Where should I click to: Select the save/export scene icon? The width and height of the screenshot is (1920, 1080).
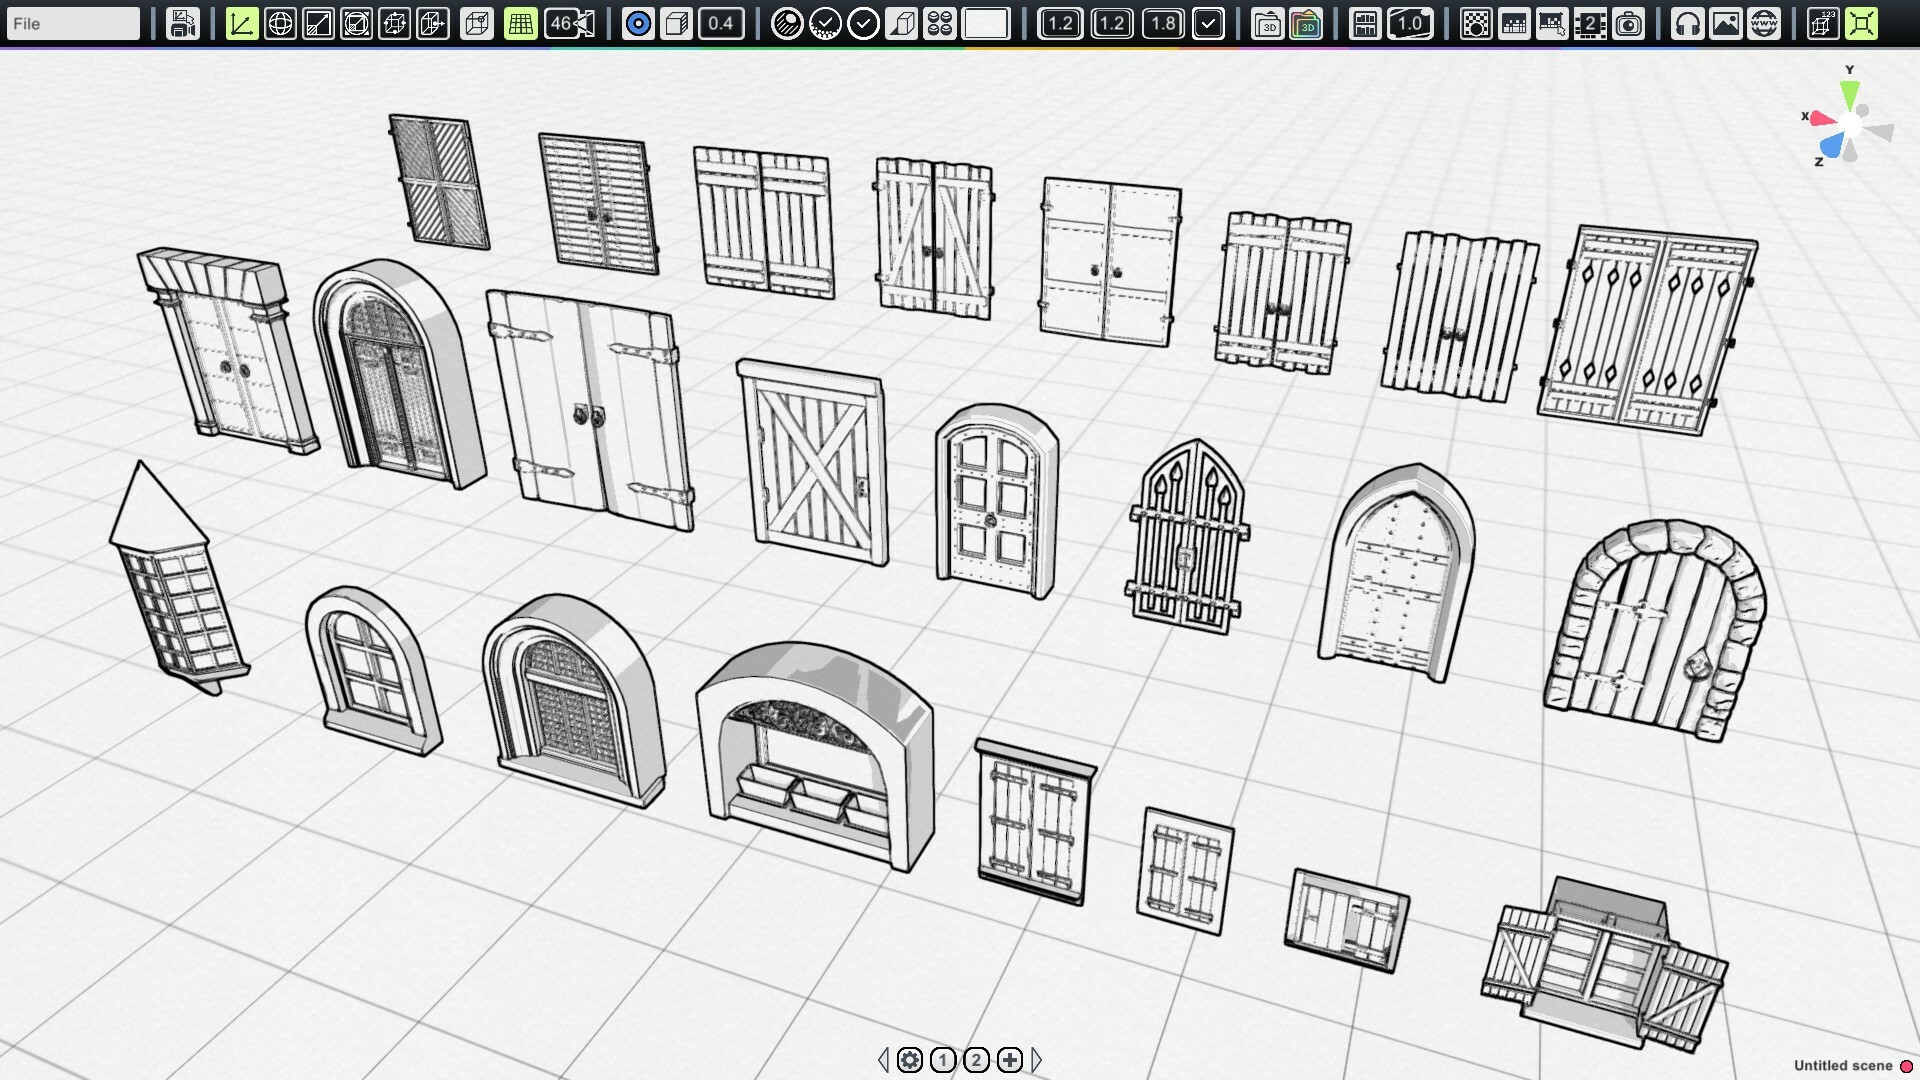pos(182,23)
